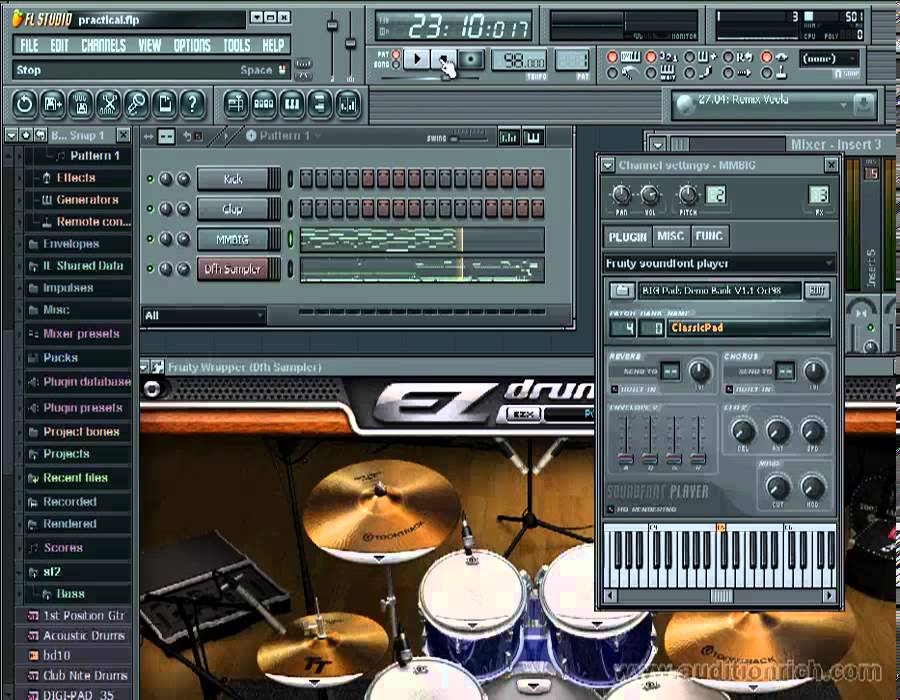
Task: Toggle mute LED for Kick channel
Action: coord(150,179)
